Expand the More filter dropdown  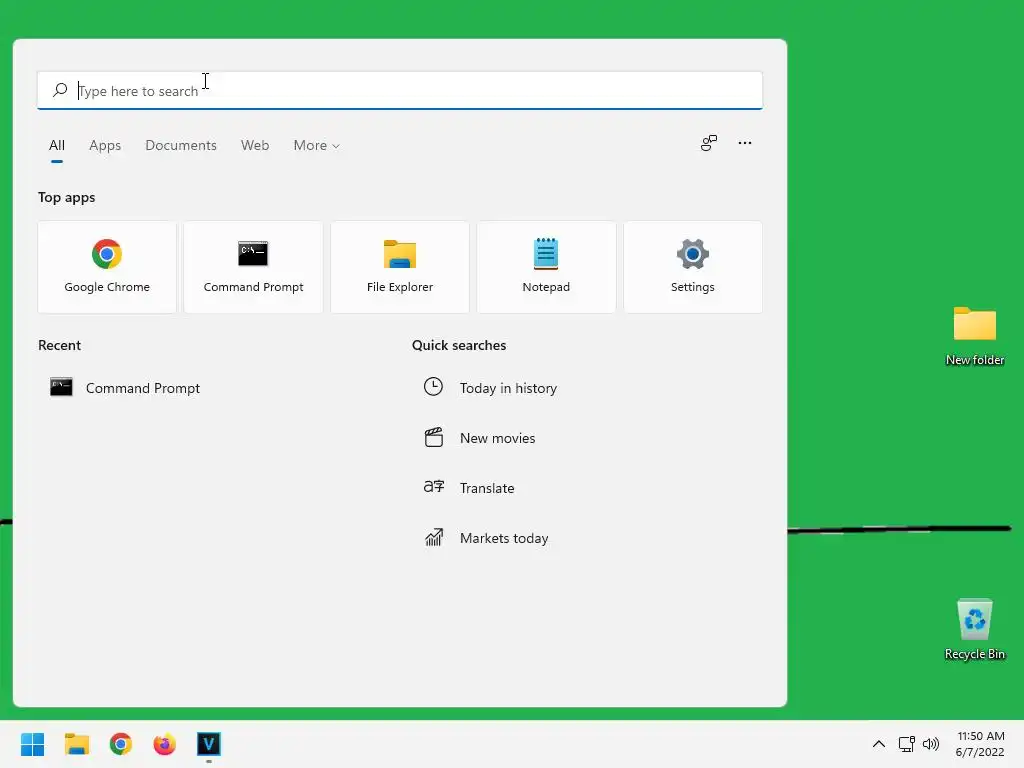(x=317, y=145)
